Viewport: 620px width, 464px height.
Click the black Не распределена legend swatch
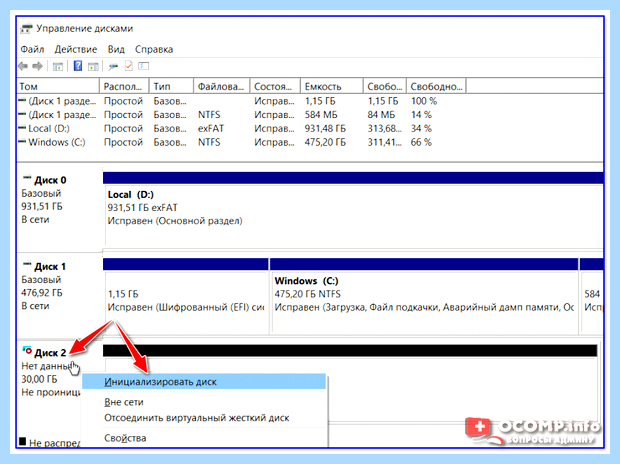tap(23, 441)
